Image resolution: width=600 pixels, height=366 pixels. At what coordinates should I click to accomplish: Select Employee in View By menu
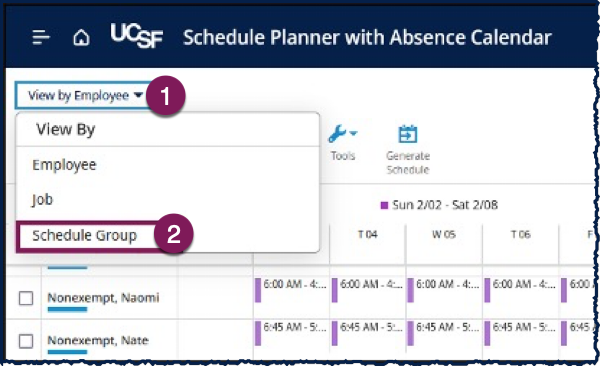(x=64, y=165)
